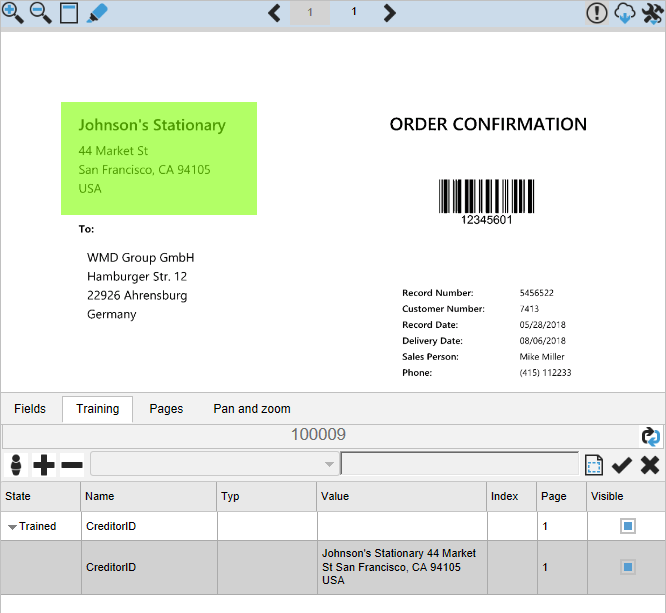Fit page to window icon
The image size is (666, 613).
(69, 13)
